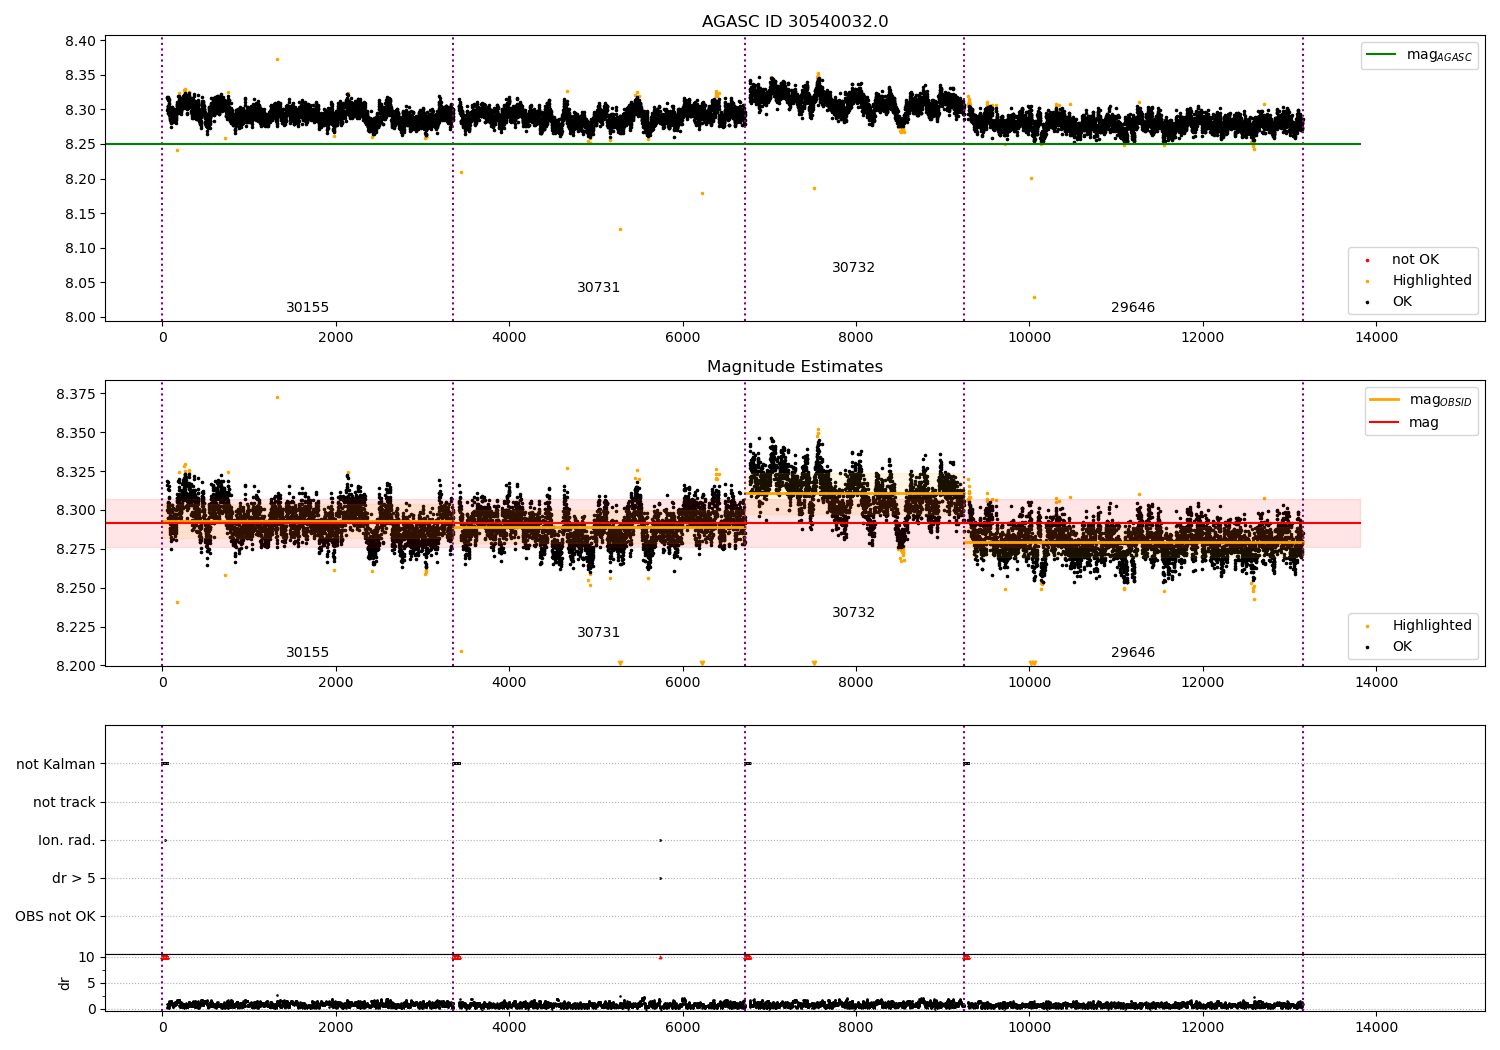Select "not OK" legend entry in top plot
This screenshot has height=1050, width=1500.
[x=1415, y=260]
